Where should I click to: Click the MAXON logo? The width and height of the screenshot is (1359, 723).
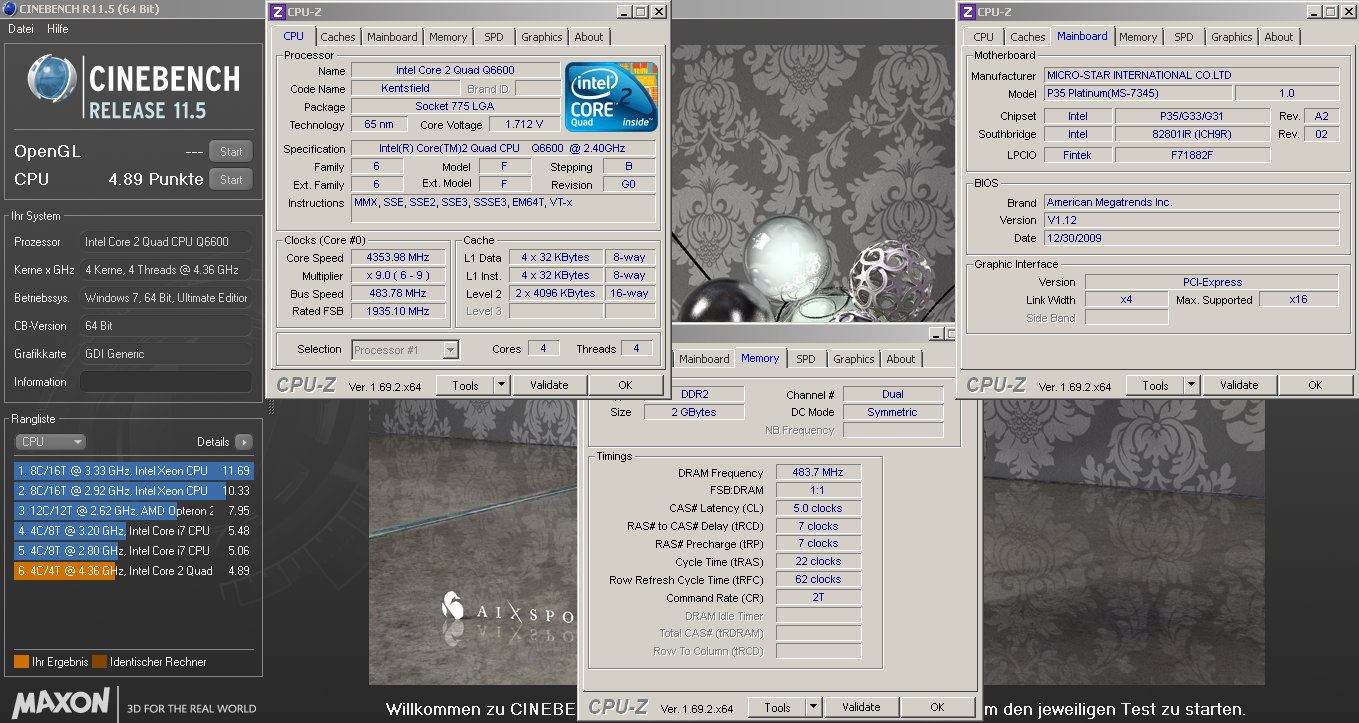coord(60,702)
